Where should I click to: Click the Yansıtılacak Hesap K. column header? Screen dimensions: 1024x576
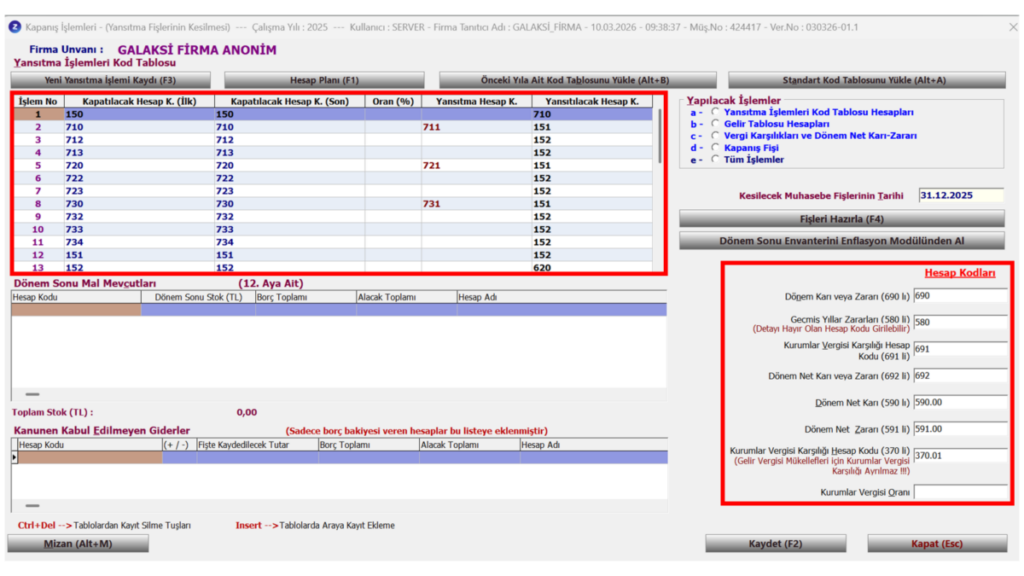(x=592, y=101)
